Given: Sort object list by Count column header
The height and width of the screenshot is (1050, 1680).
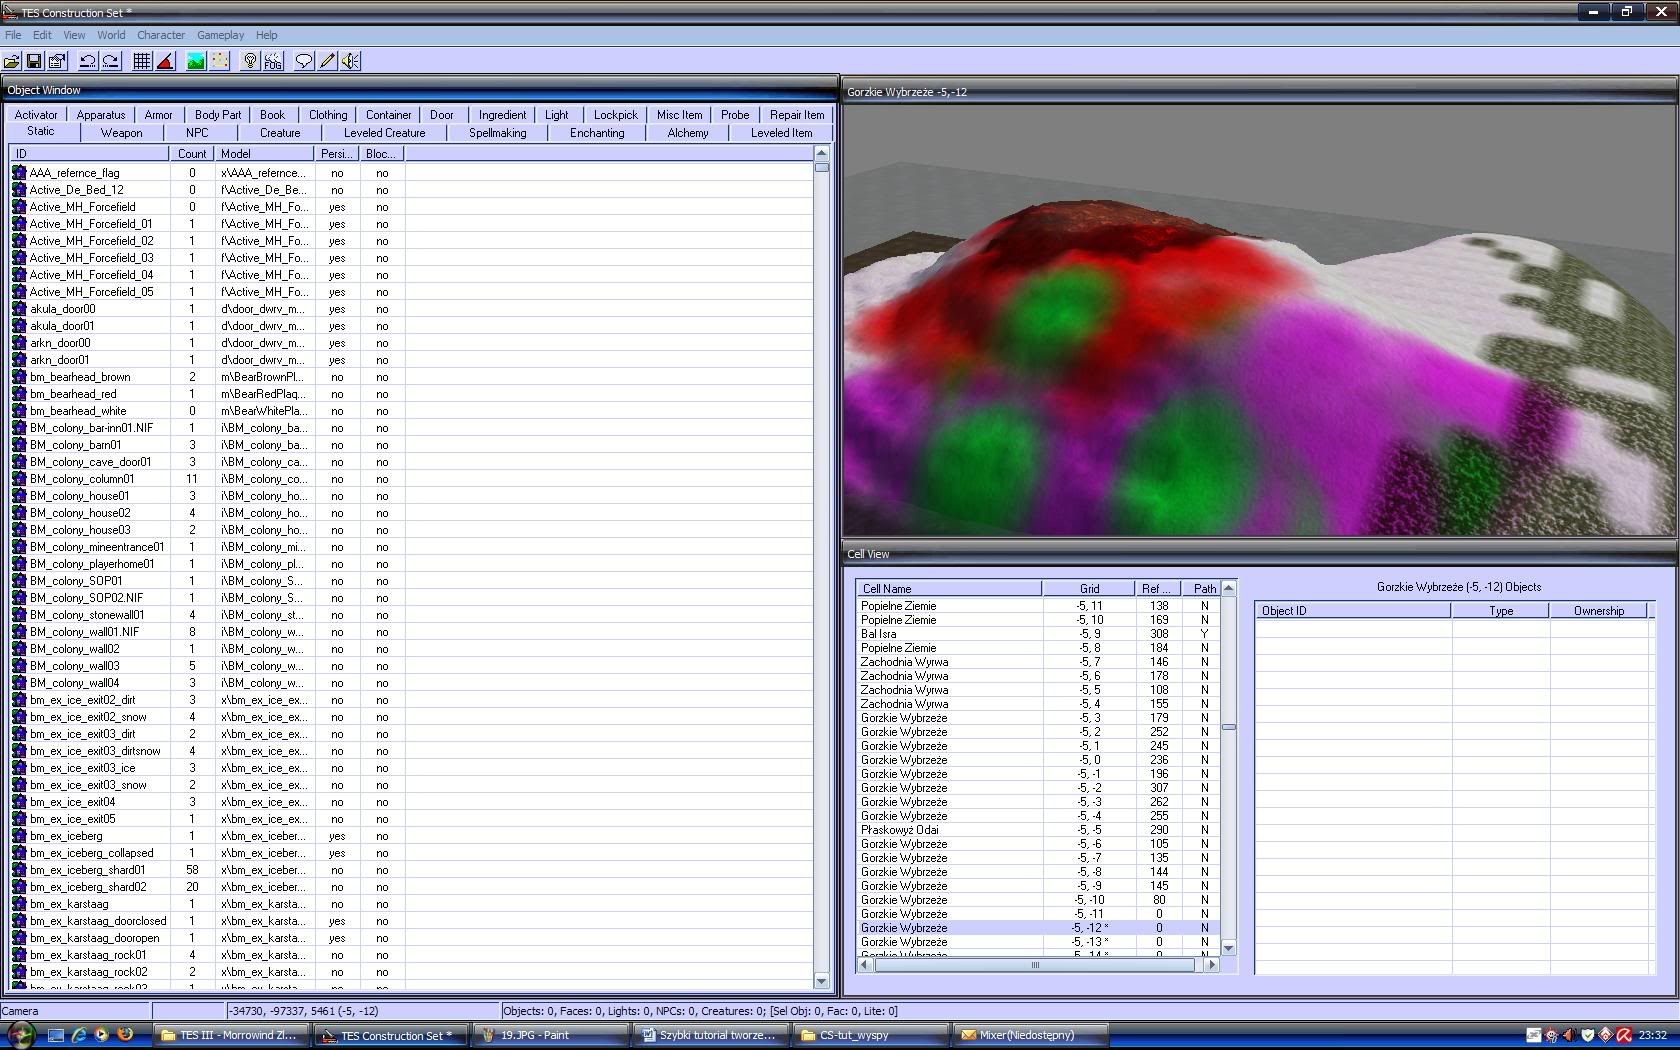Looking at the screenshot, I should (192, 154).
